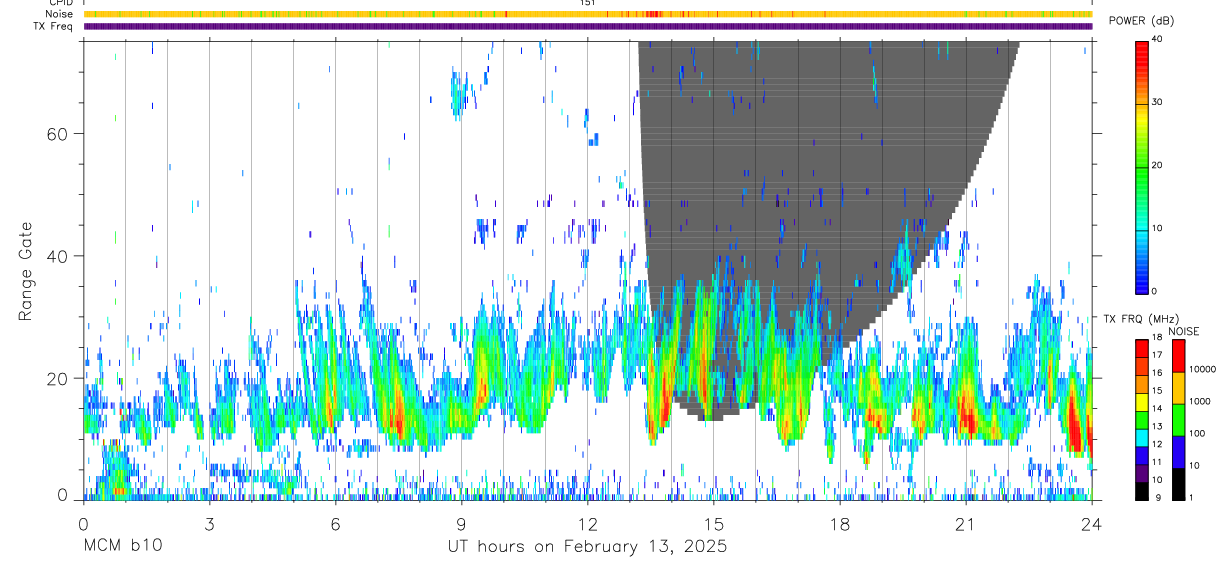Click the POWER (dB) legend title
The width and height of the screenshot is (1228, 567).
tap(1142, 21)
